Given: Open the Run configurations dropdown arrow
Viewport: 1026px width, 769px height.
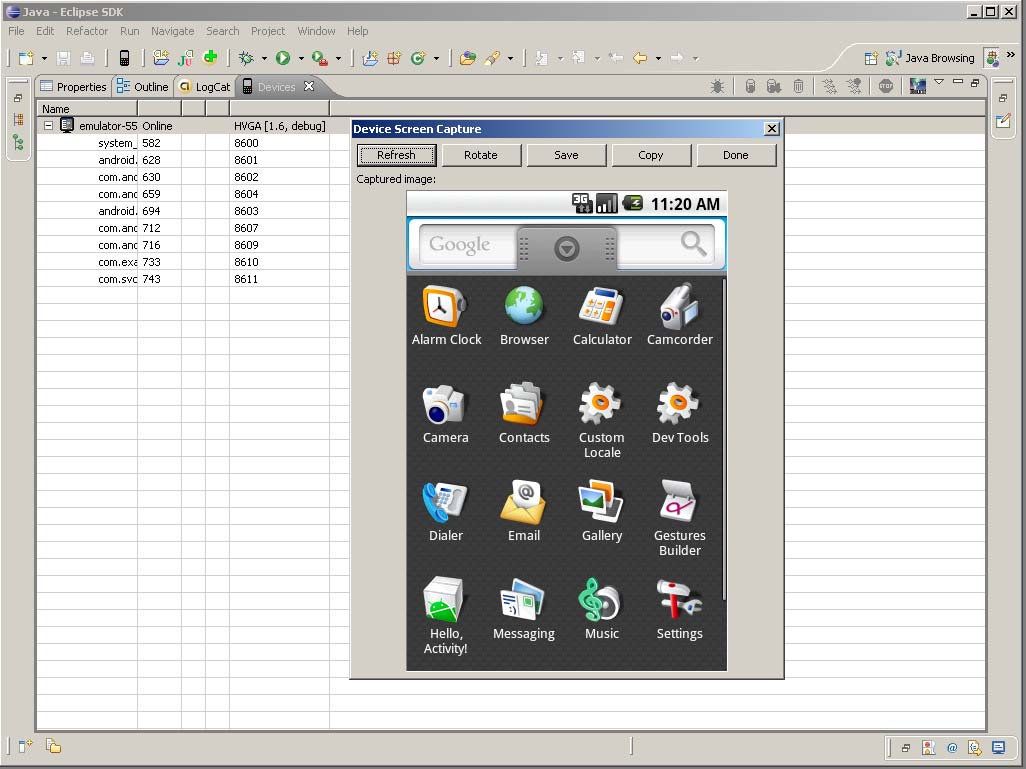Looking at the screenshot, I should click(301, 58).
